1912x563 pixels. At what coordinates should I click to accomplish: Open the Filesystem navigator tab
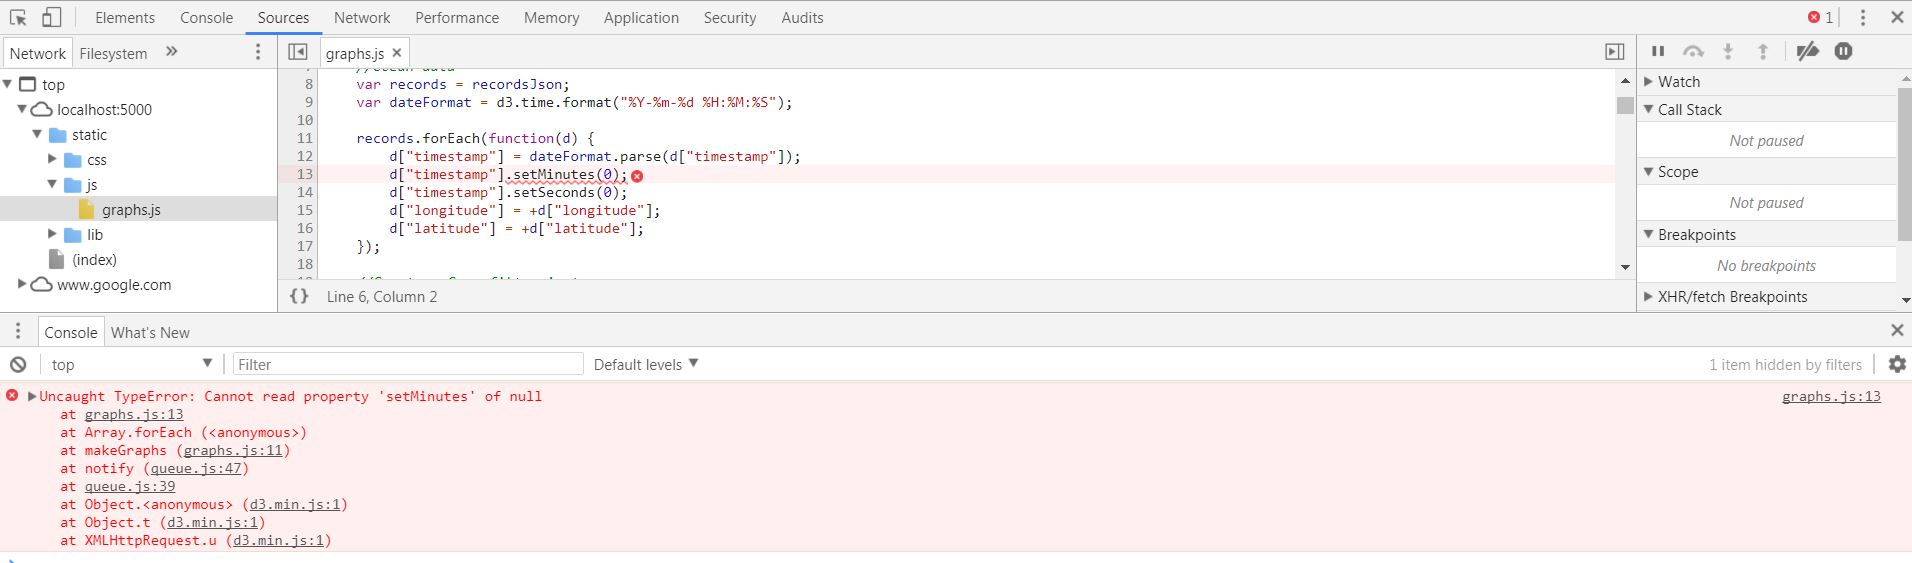click(x=113, y=53)
